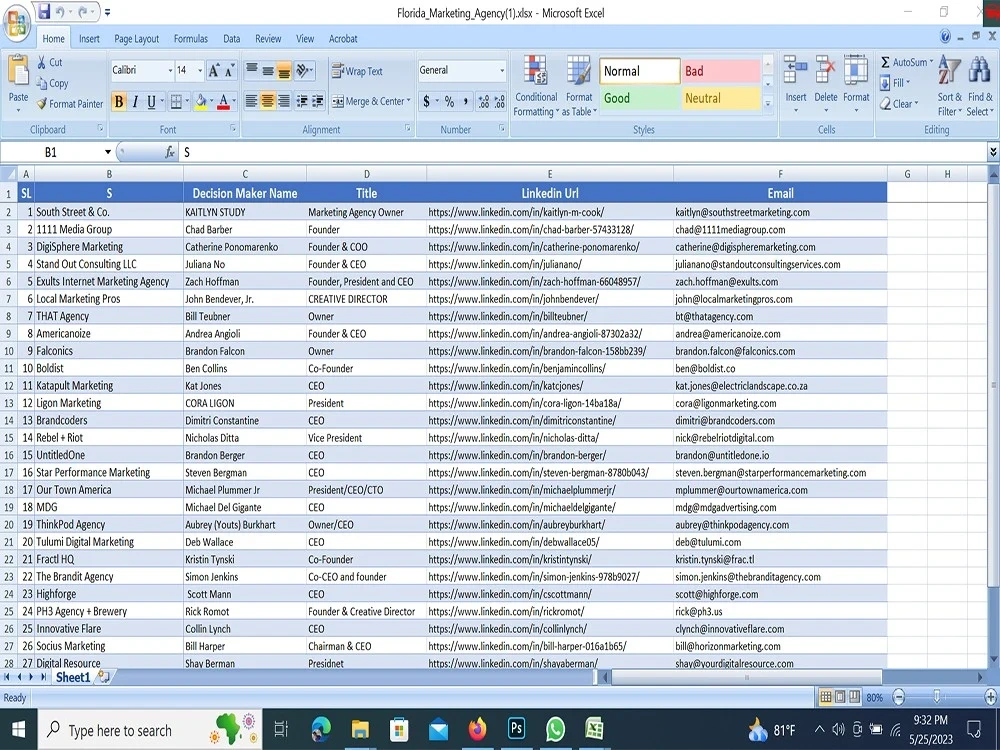Open Conditional Formatting menu

point(536,86)
